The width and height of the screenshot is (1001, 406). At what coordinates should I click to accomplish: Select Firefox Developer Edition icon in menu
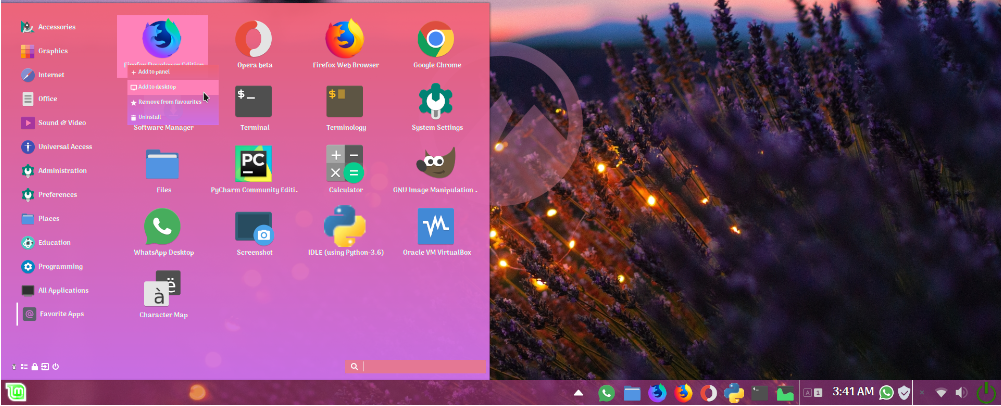point(162,40)
